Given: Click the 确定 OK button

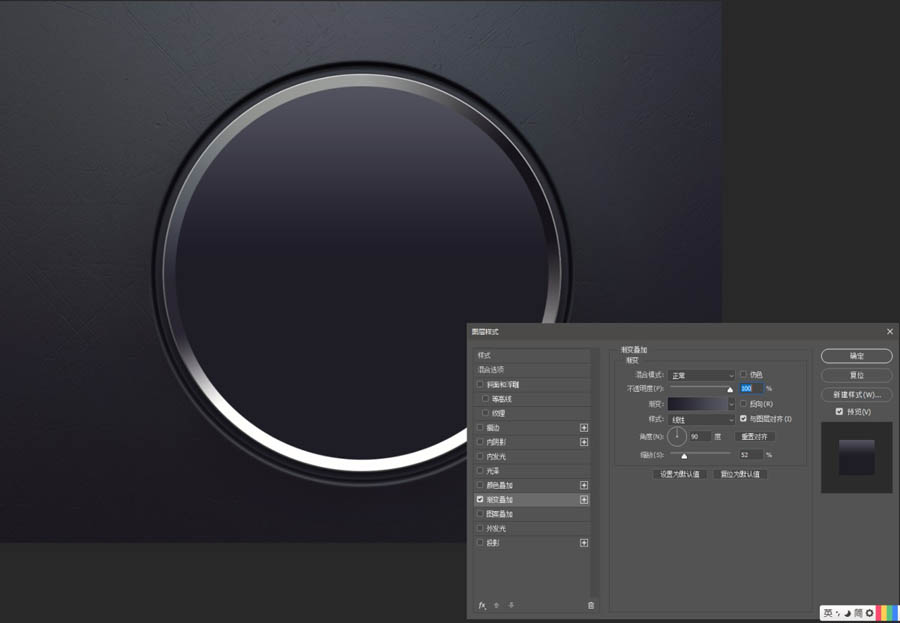Looking at the screenshot, I should coord(857,356).
